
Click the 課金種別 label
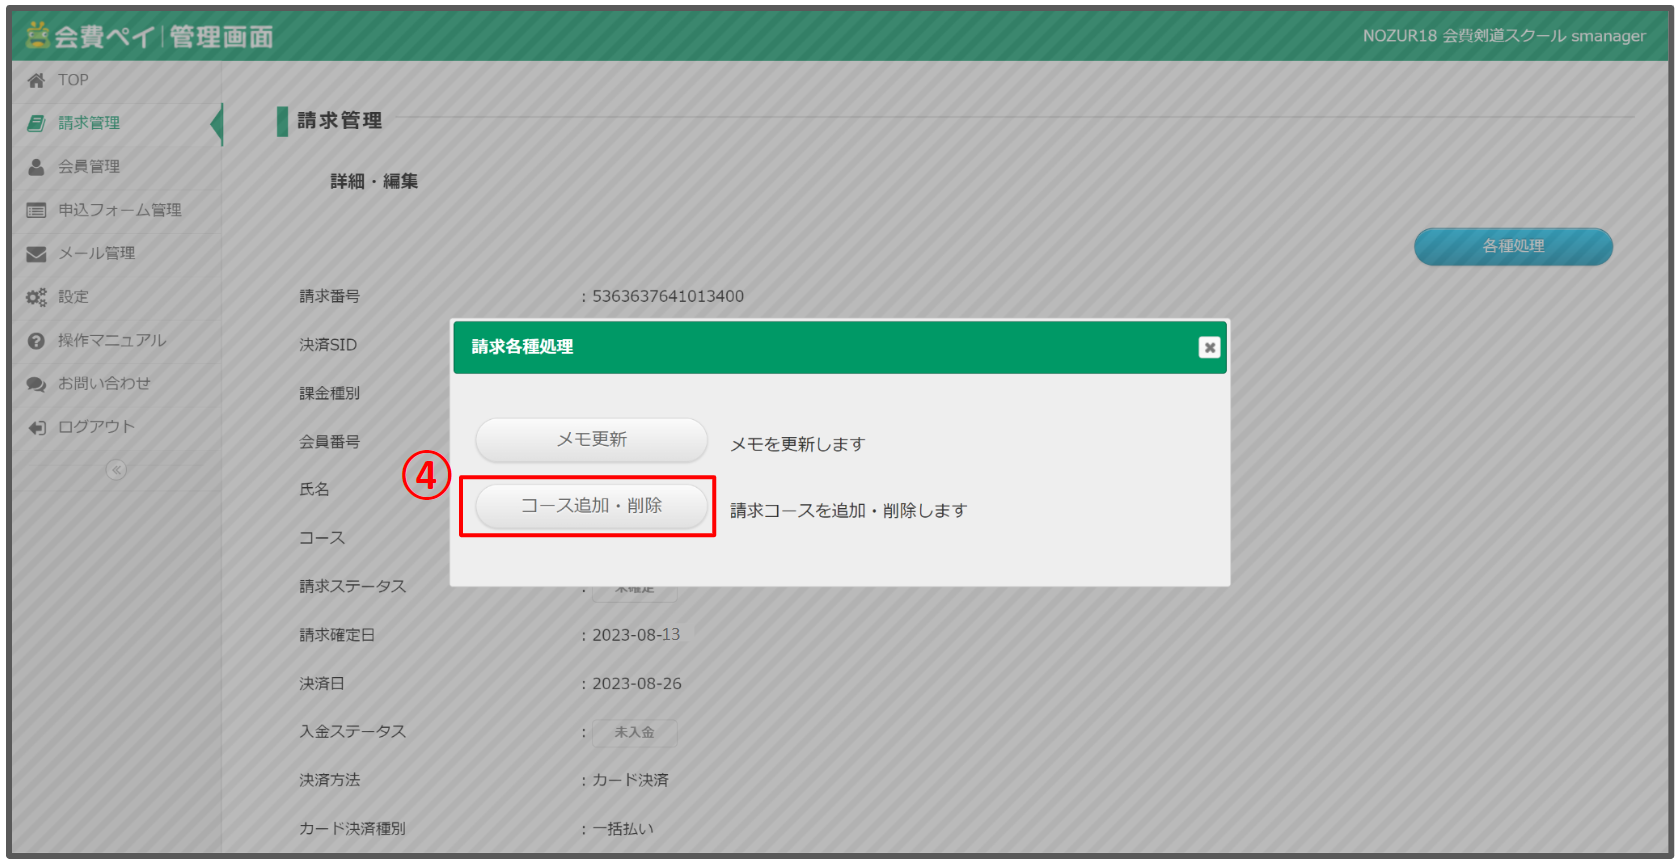coord(329,393)
